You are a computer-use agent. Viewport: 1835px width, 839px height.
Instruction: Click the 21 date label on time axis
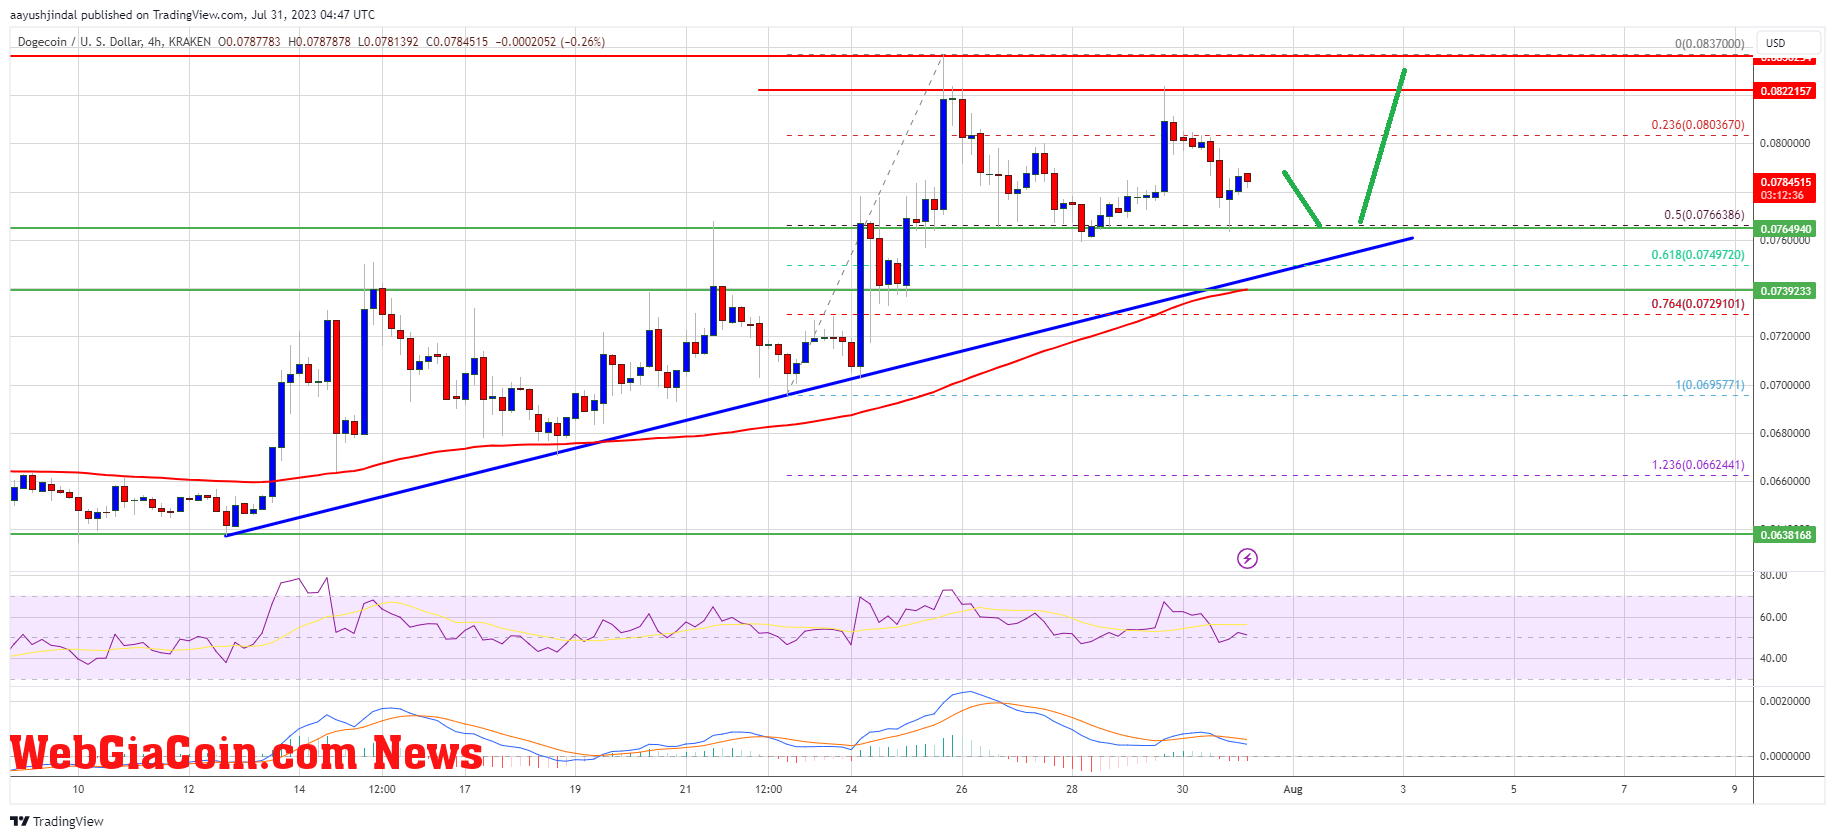click(x=685, y=789)
